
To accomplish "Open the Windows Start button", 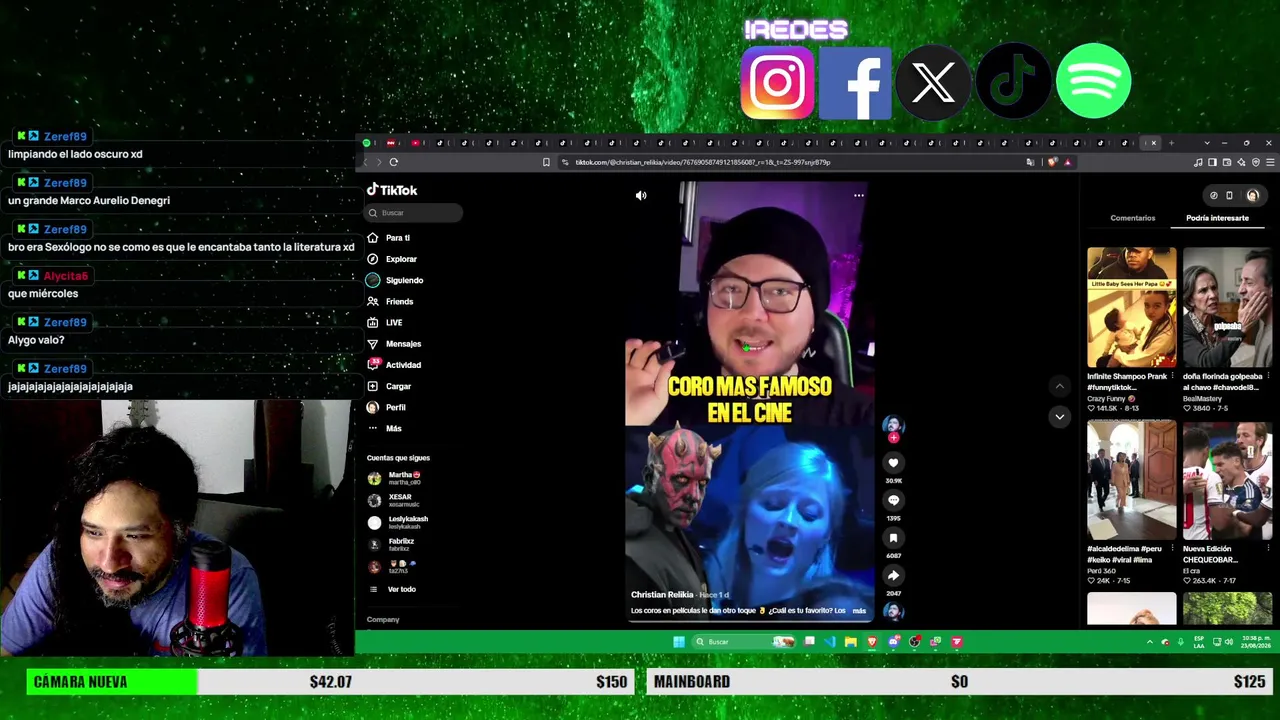I will pyautogui.click(x=679, y=642).
